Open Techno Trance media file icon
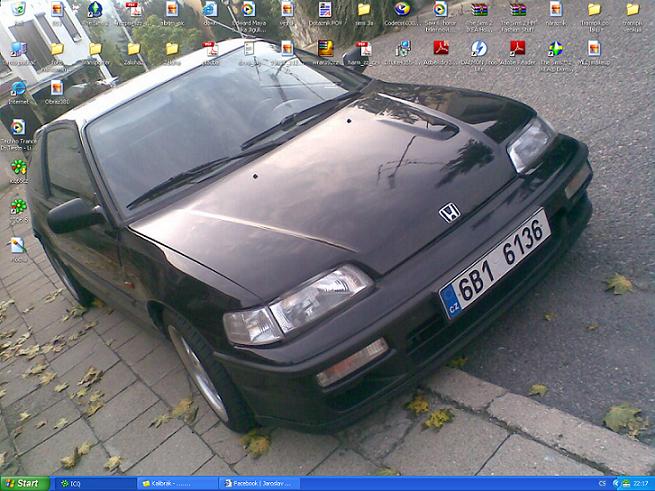Screen dimensions: 655x491 tap(18, 128)
